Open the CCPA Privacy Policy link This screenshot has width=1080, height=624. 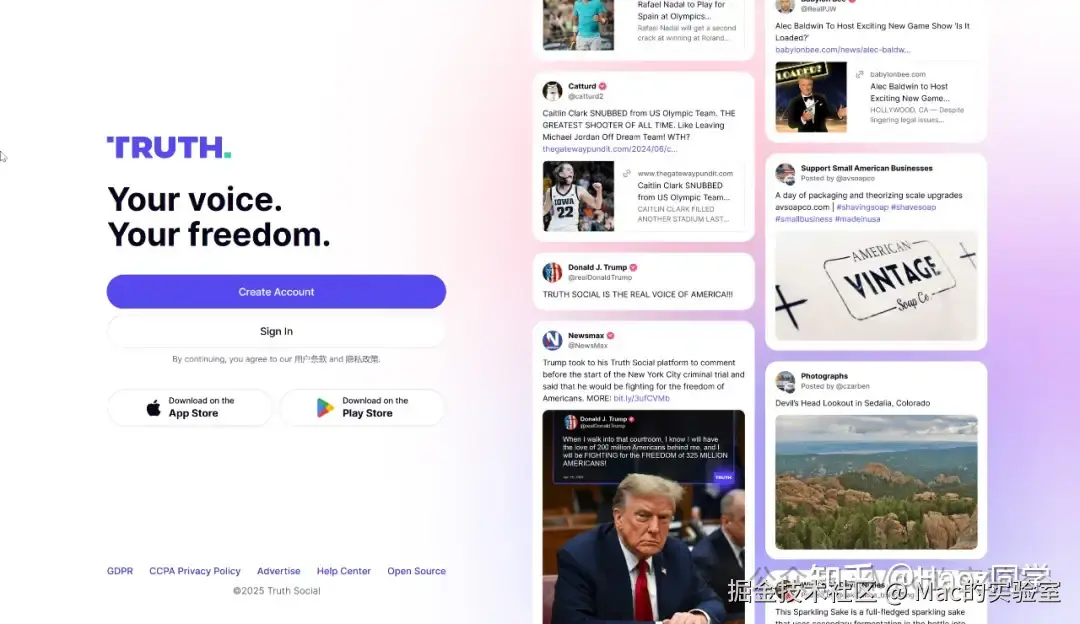tap(195, 571)
